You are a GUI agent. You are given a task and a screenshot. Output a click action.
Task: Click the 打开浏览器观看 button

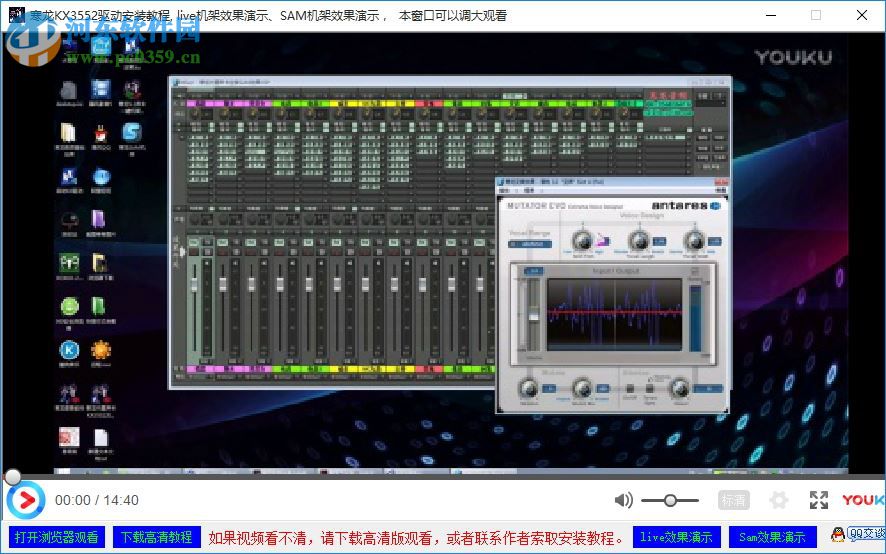point(57,537)
